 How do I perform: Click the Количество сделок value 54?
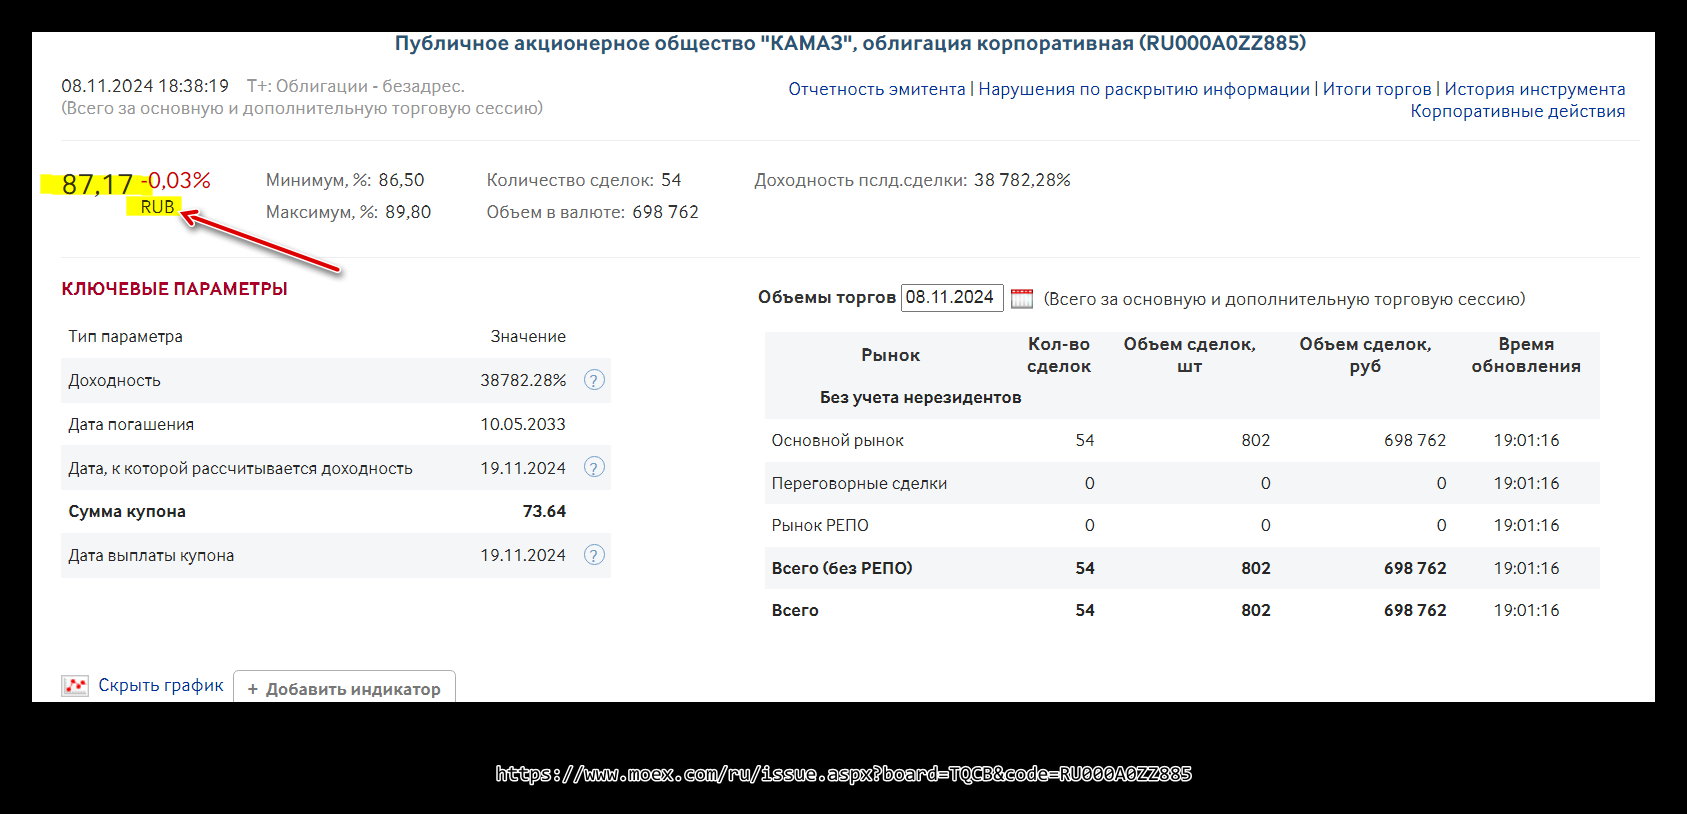pyautogui.click(x=671, y=180)
